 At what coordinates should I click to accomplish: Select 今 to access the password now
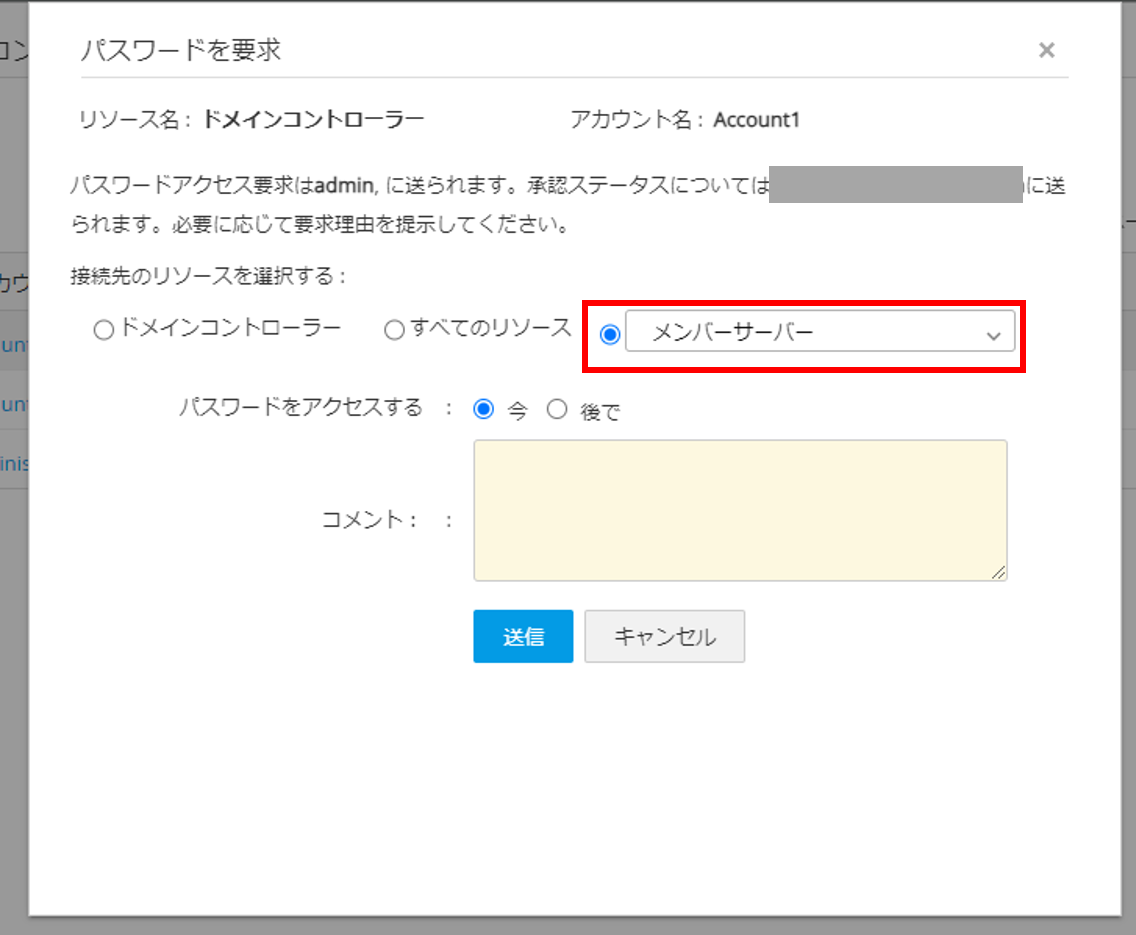coord(484,409)
